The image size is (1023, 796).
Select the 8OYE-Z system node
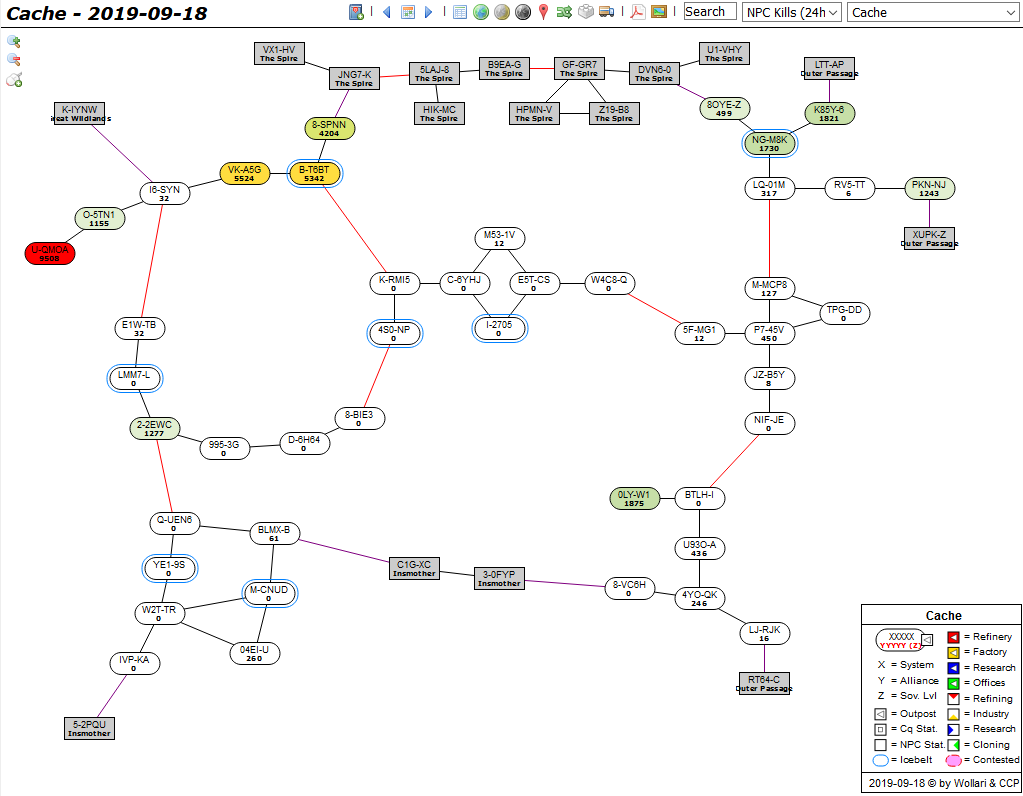[724, 108]
